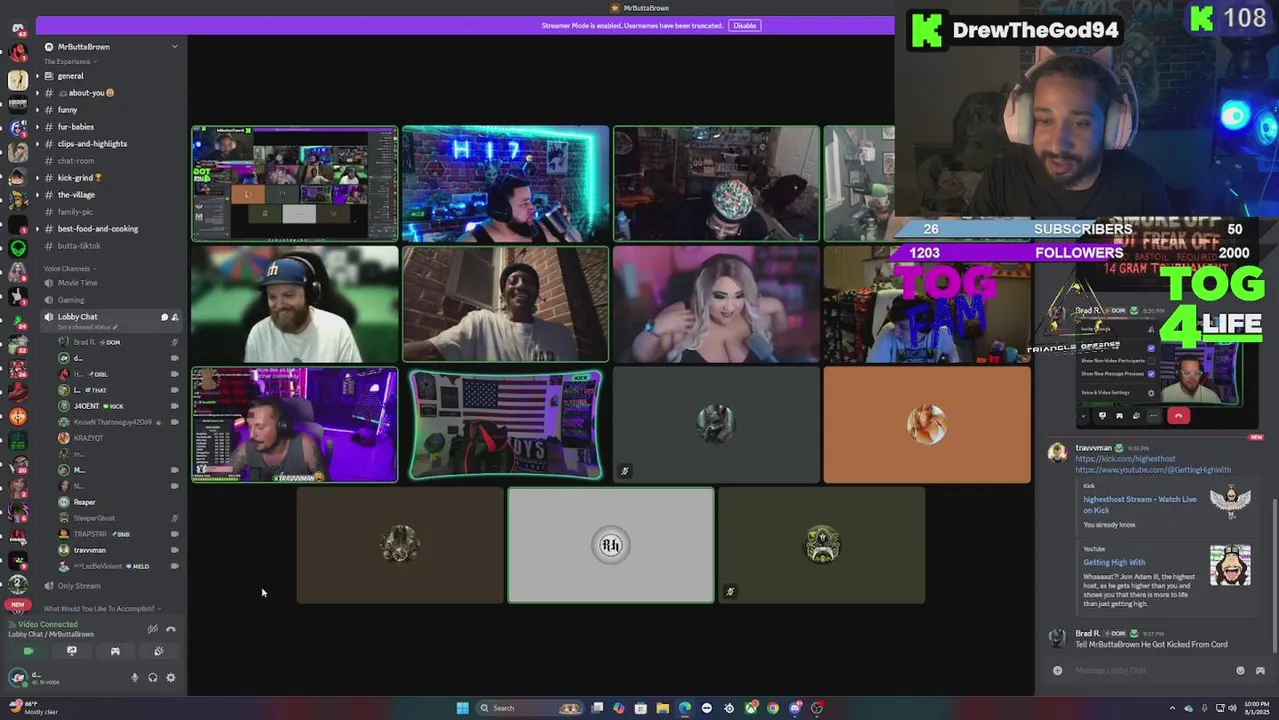Select the orange avatar tile

(x=927, y=425)
